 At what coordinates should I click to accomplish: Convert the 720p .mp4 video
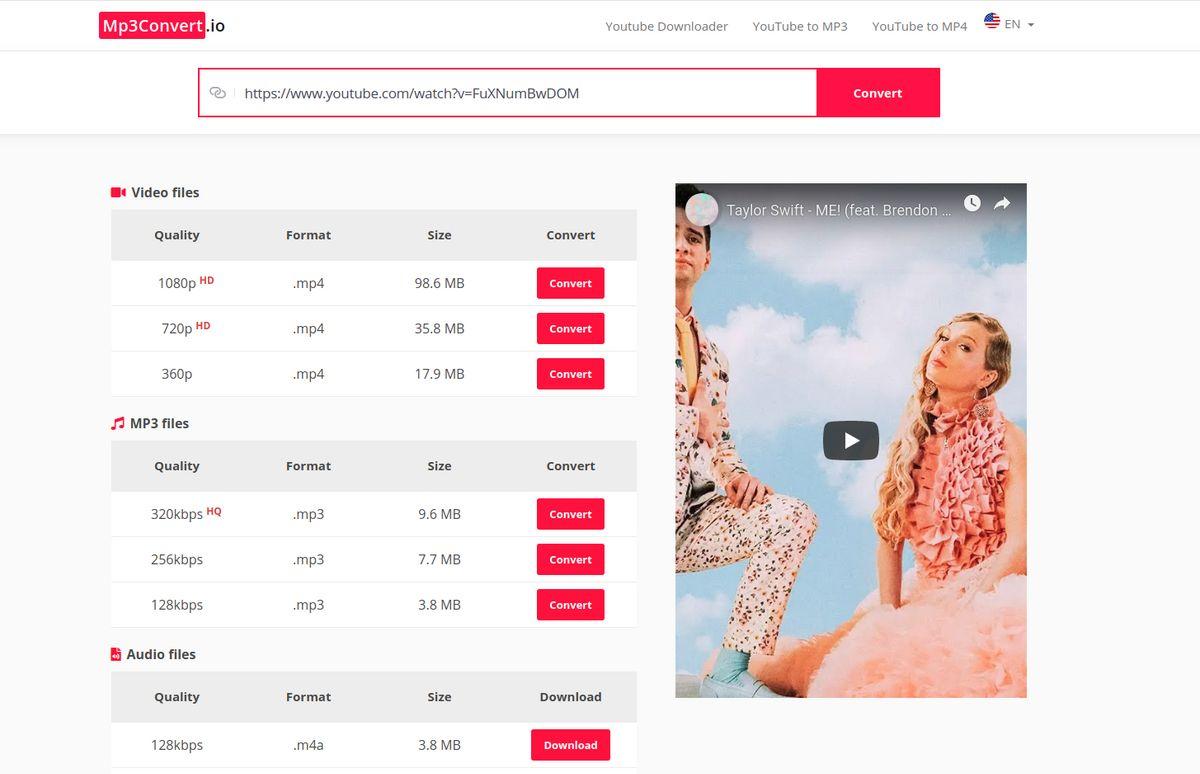coord(571,328)
